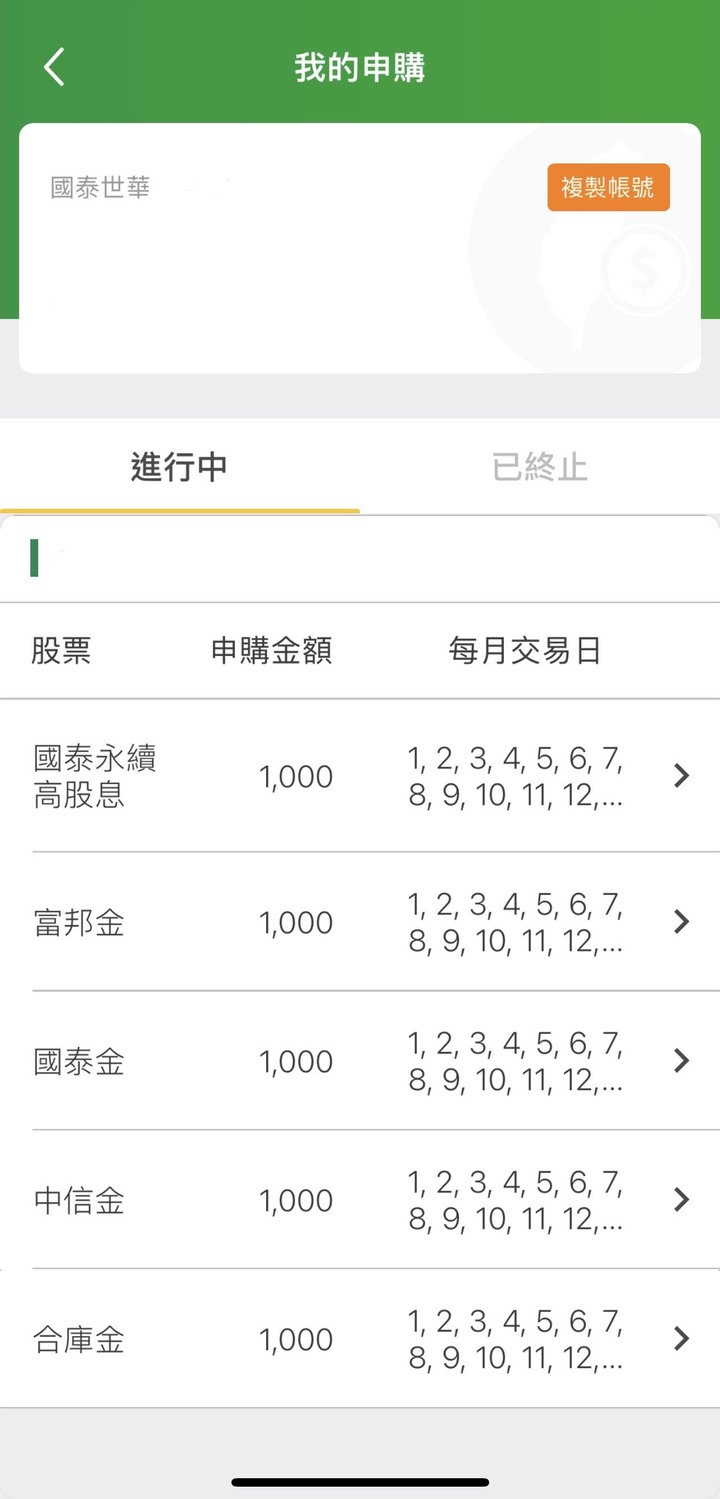720x1499 pixels.
Task: Select the 國泰永續高股息 stock name
Action: pos(95,776)
